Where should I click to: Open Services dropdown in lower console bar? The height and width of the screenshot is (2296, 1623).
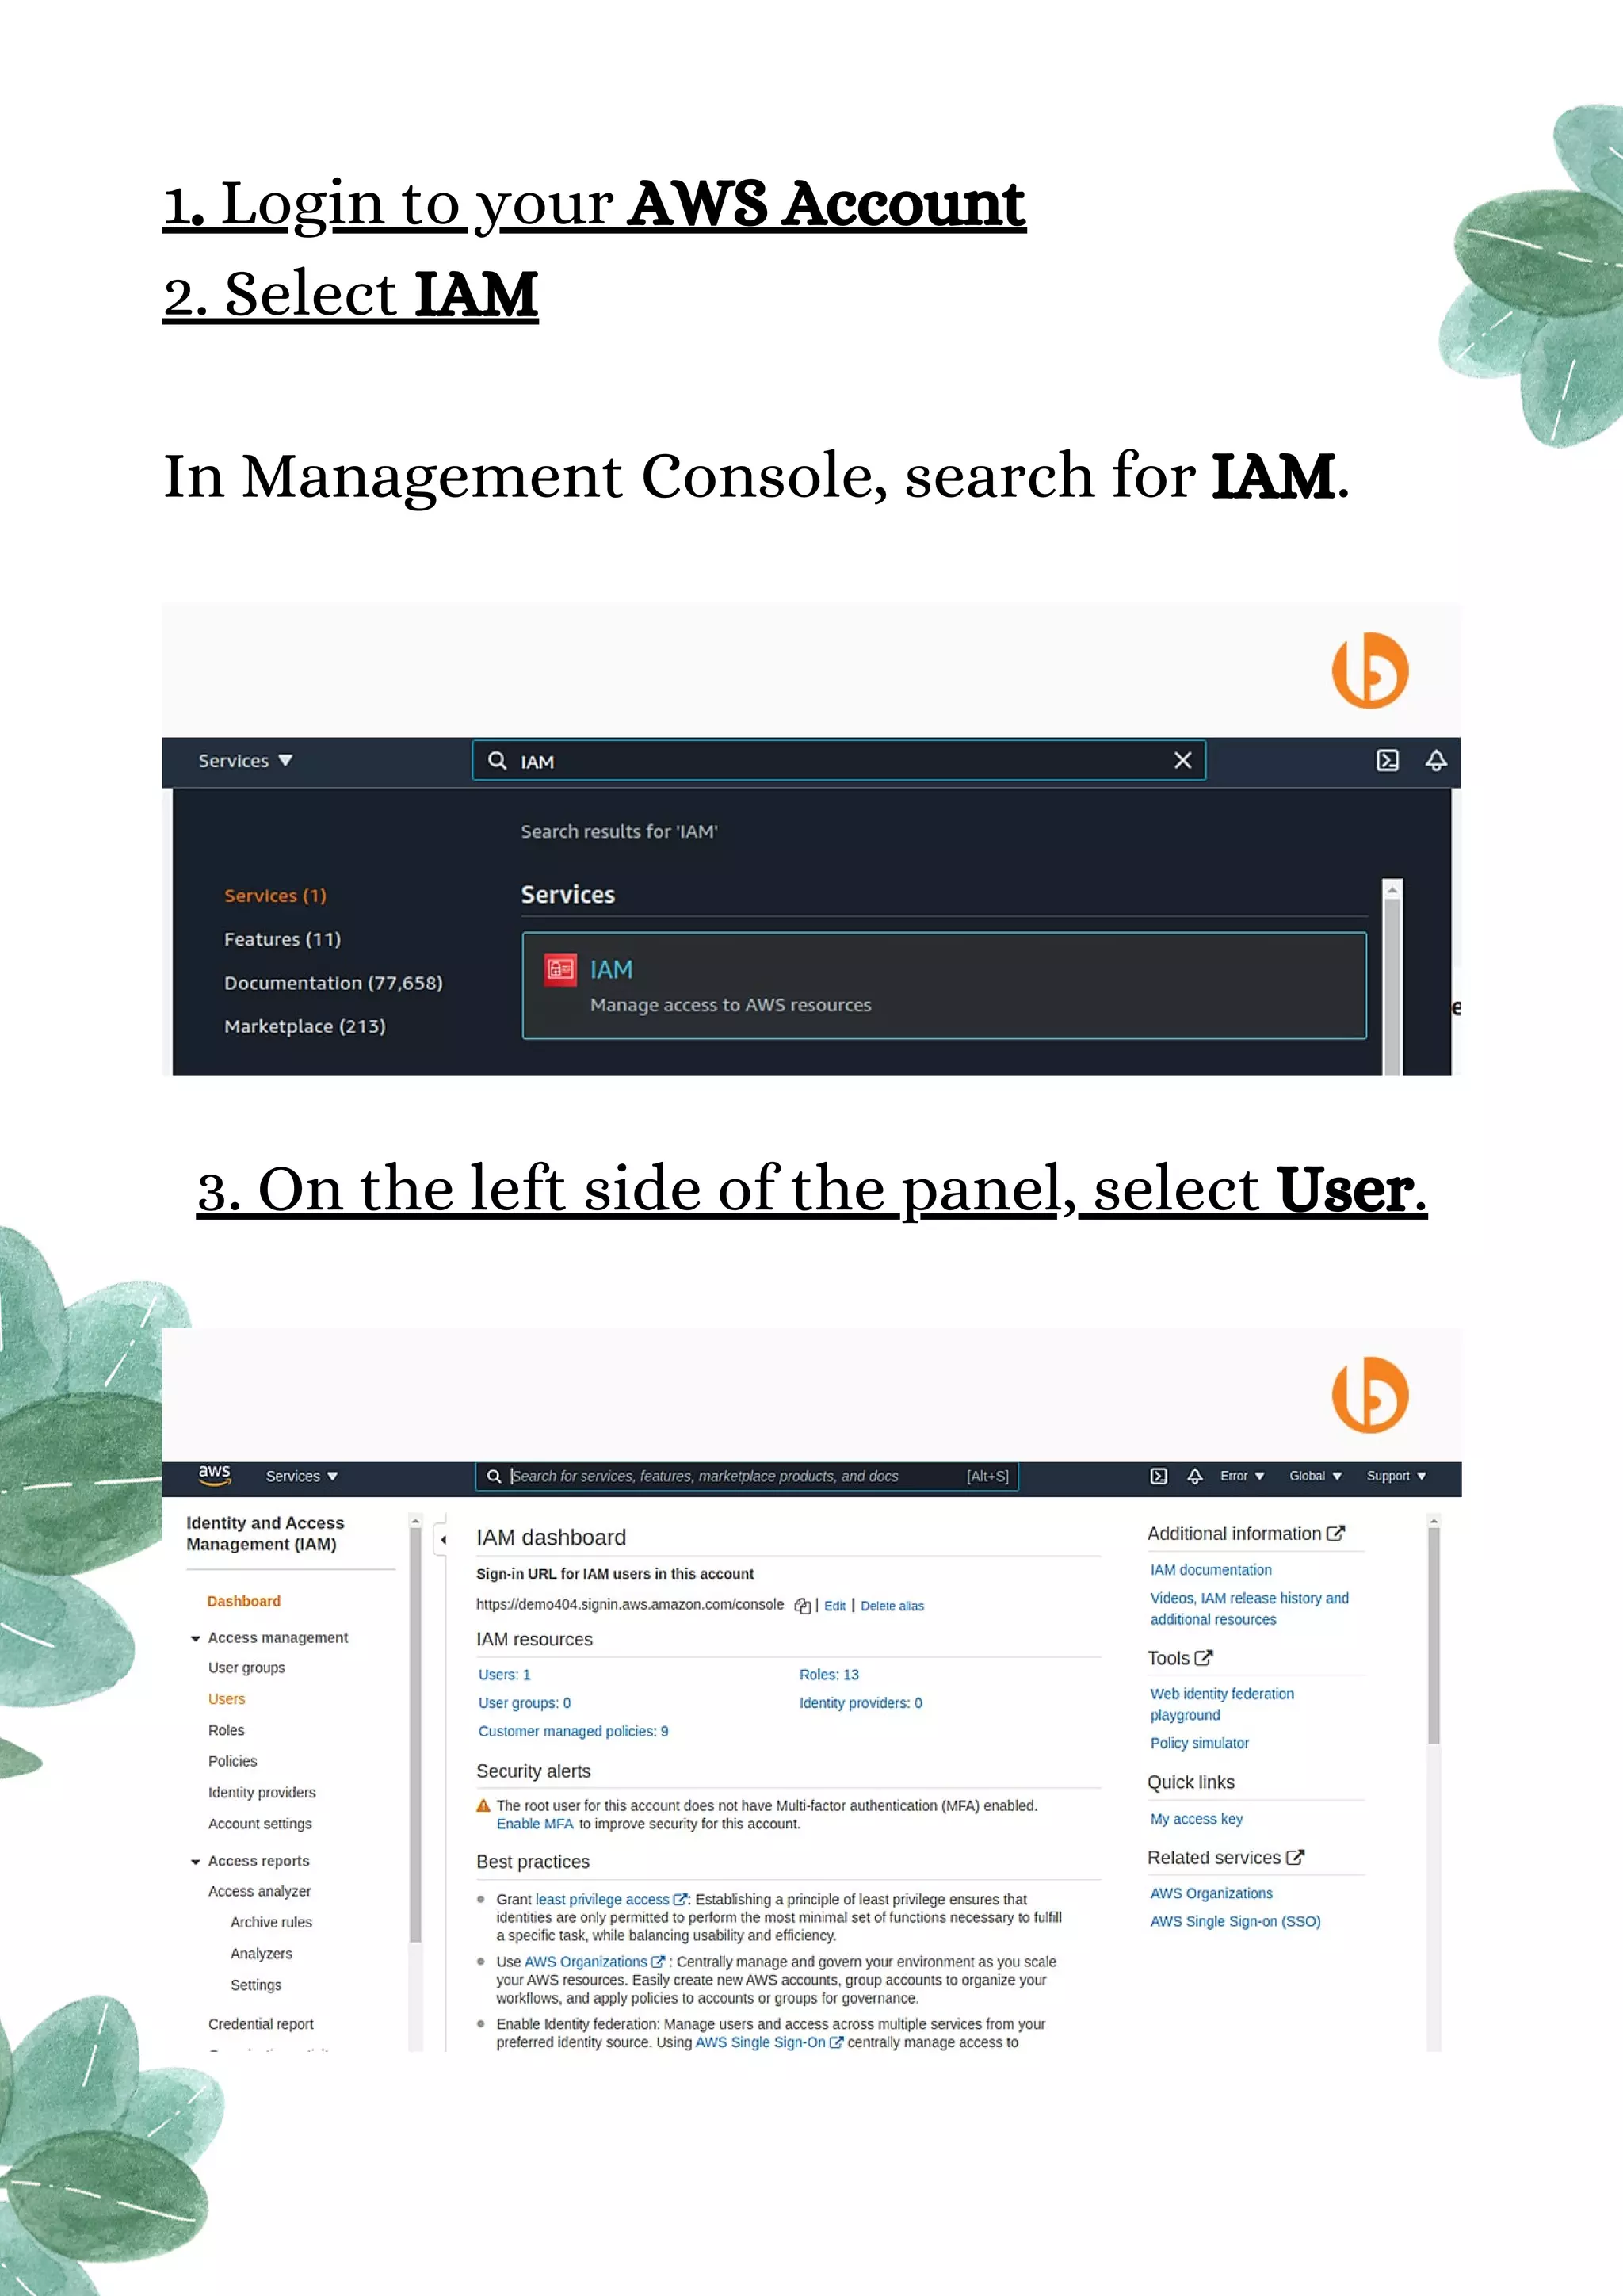tap(301, 1476)
